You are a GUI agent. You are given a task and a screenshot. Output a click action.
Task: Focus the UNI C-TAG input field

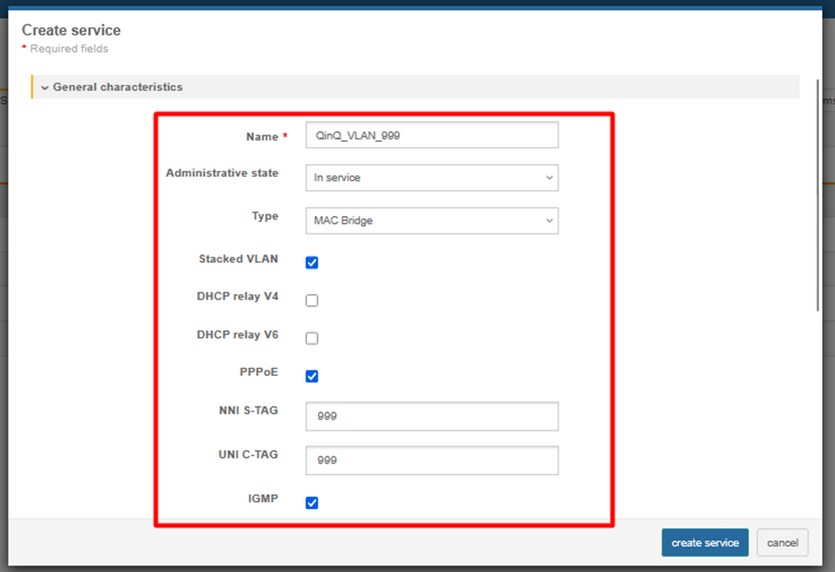click(431, 460)
